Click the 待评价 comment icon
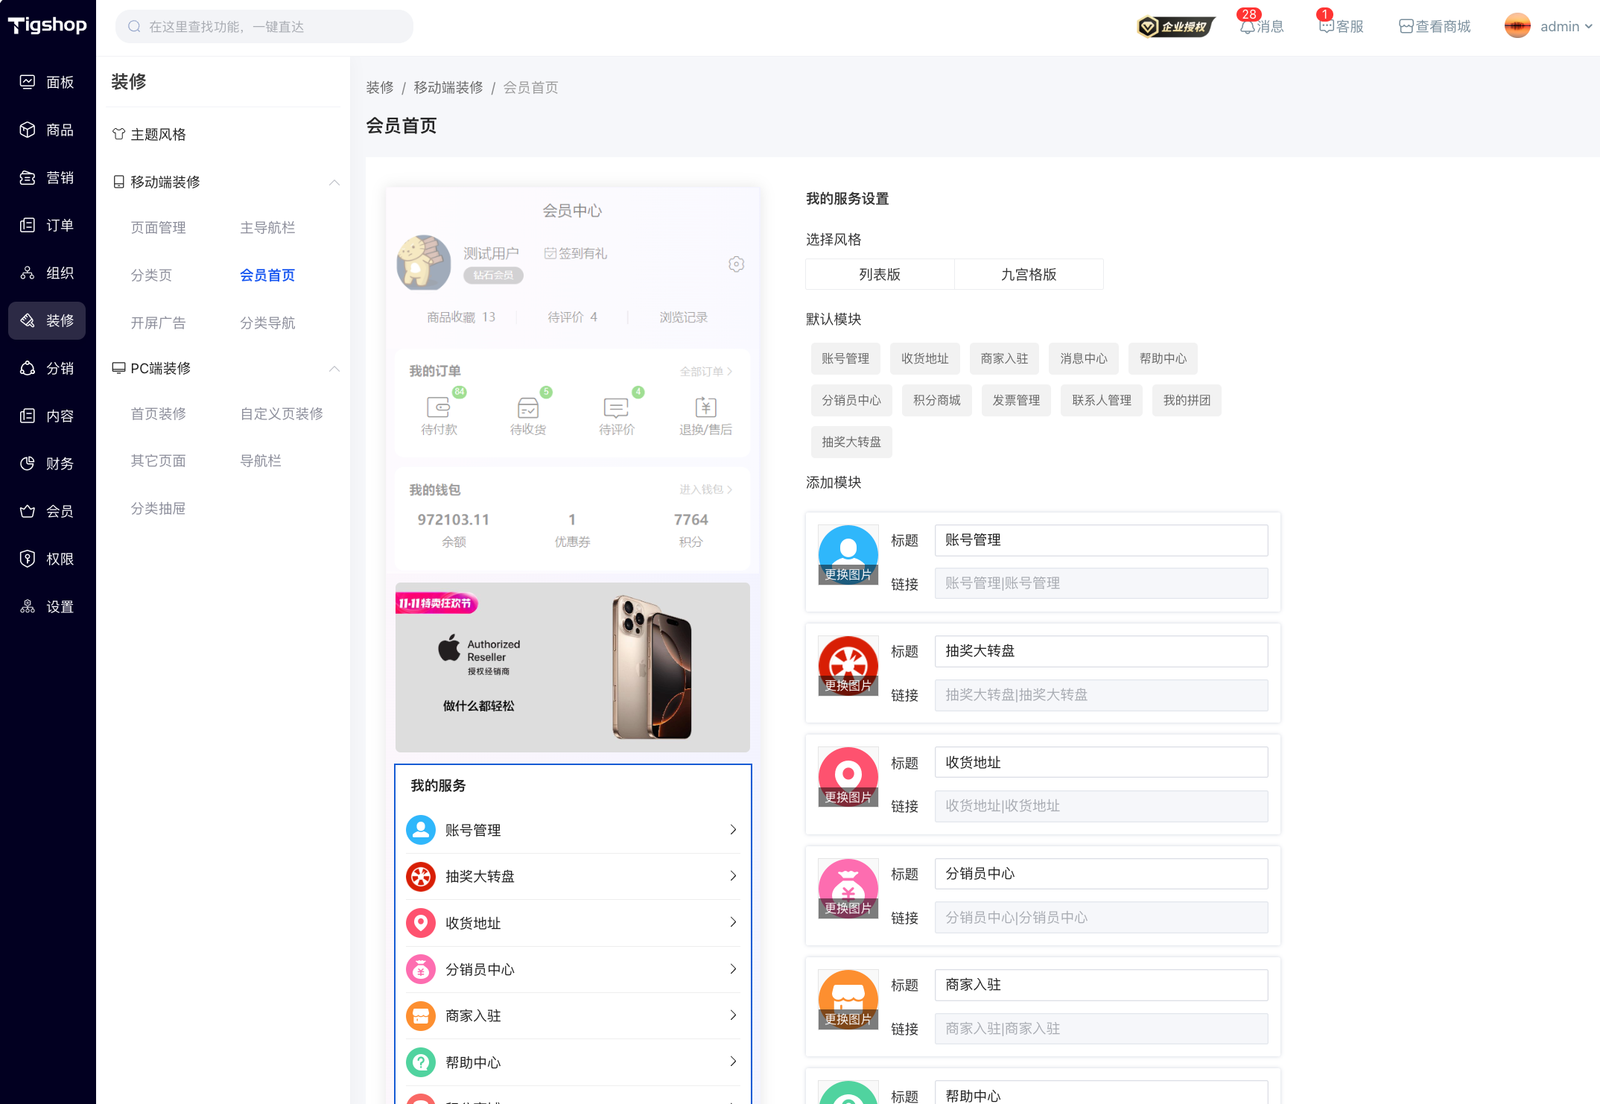1600x1104 pixels. tap(616, 407)
